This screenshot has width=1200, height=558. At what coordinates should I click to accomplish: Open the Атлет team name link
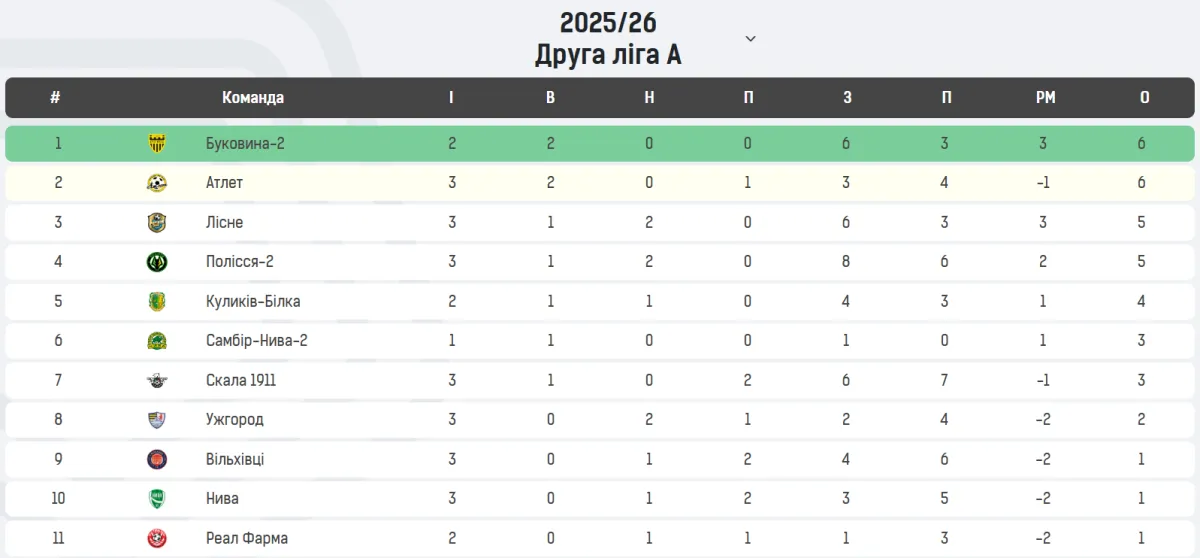(224, 183)
